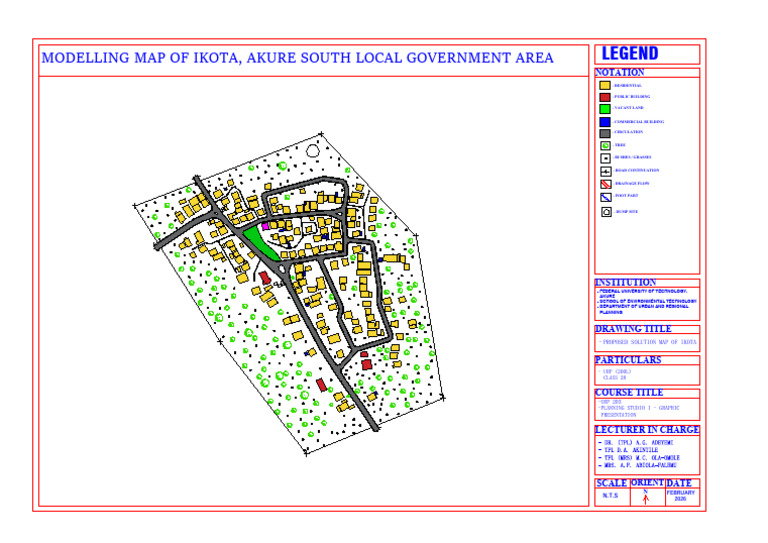This screenshot has width=768, height=543.
Task: Click the 'DRAWING TITLE' heading
Action: pyautogui.click(x=633, y=329)
